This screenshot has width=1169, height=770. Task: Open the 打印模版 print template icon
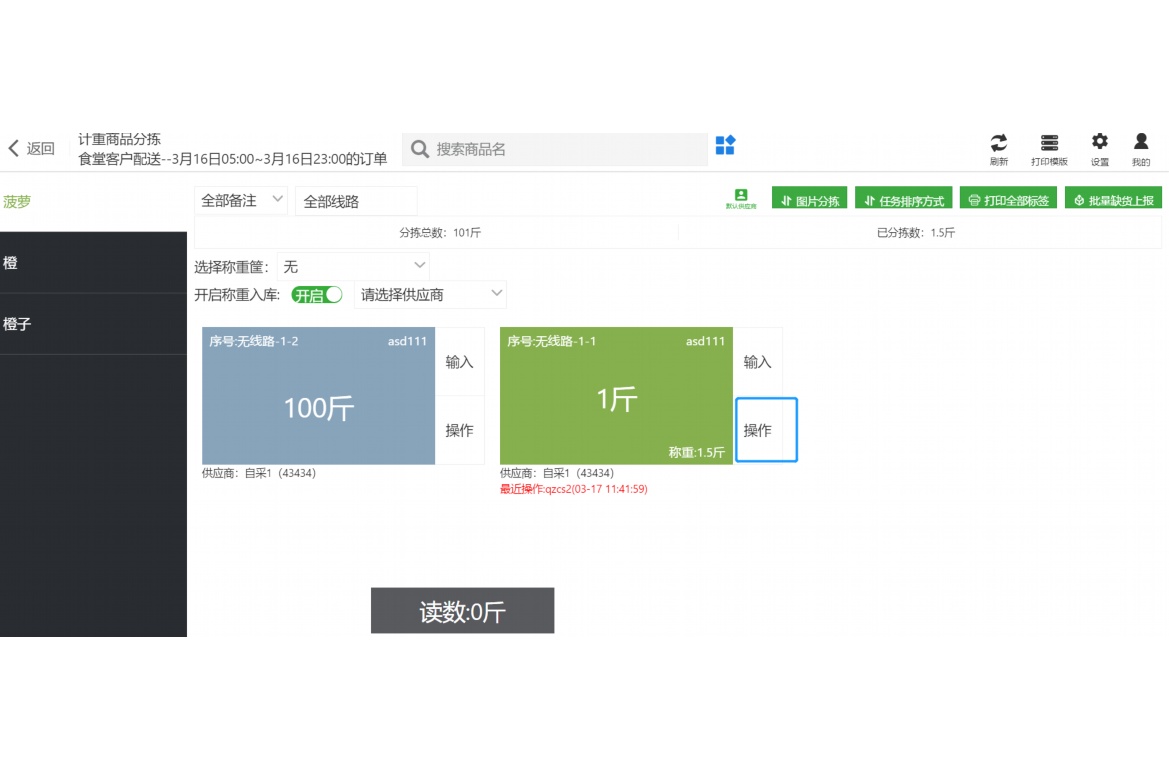(1049, 149)
